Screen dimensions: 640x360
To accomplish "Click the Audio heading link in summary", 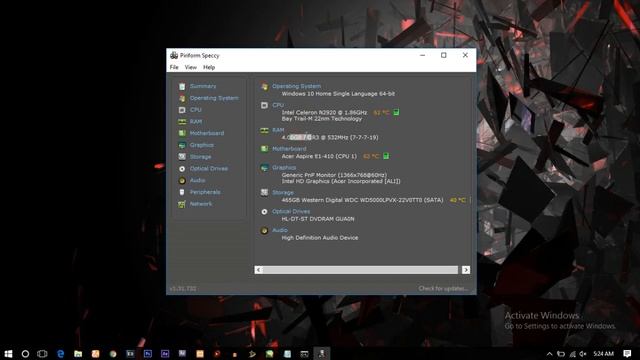I will pos(280,230).
